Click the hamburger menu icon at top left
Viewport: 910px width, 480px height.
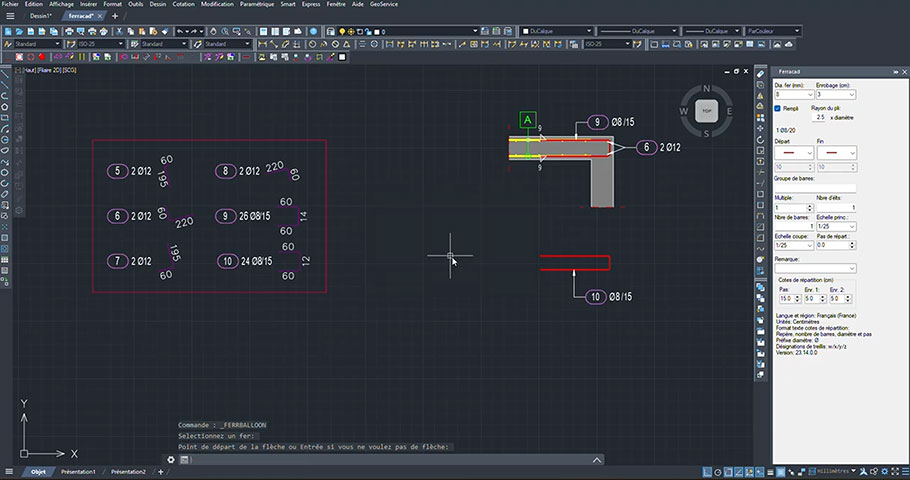[10, 16]
